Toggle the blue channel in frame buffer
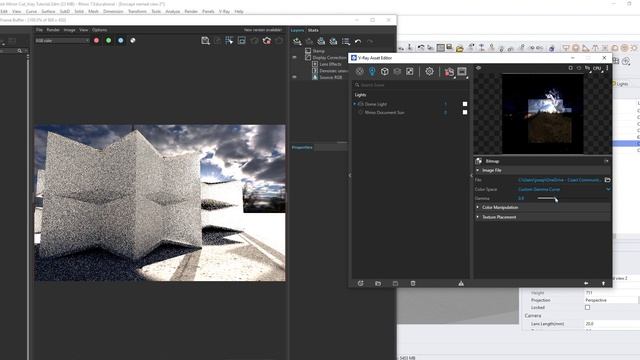 (120, 40)
